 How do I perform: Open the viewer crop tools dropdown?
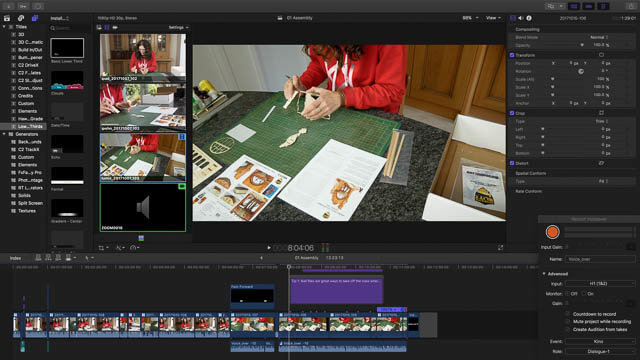point(104,247)
